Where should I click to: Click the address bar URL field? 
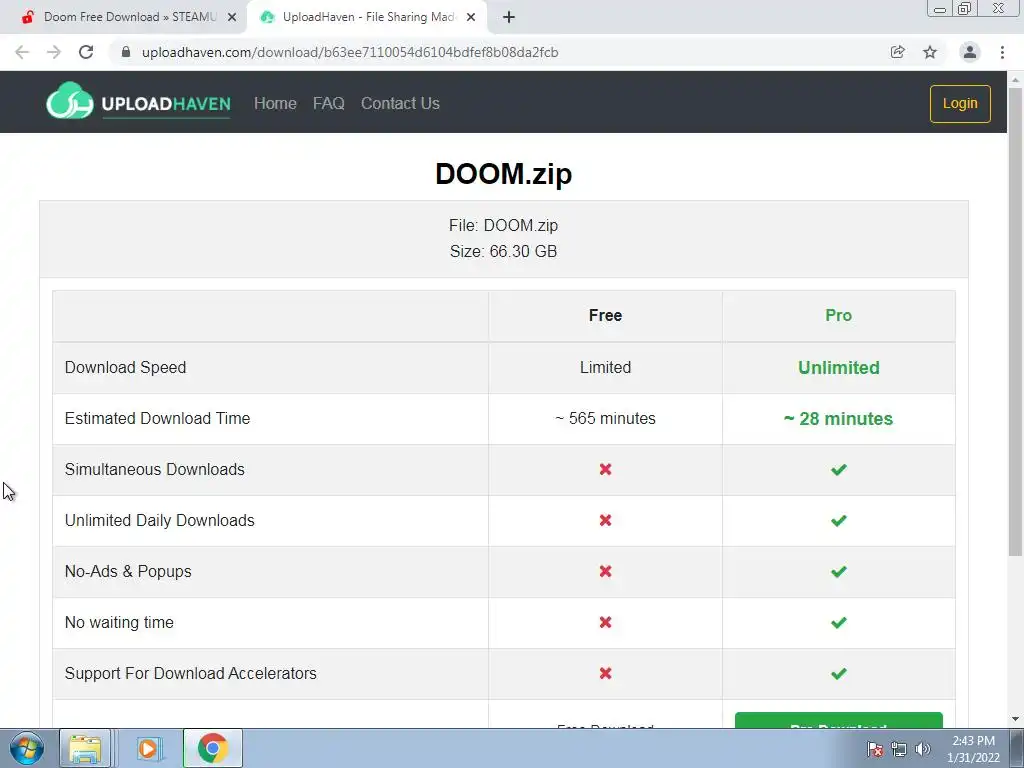click(496, 52)
